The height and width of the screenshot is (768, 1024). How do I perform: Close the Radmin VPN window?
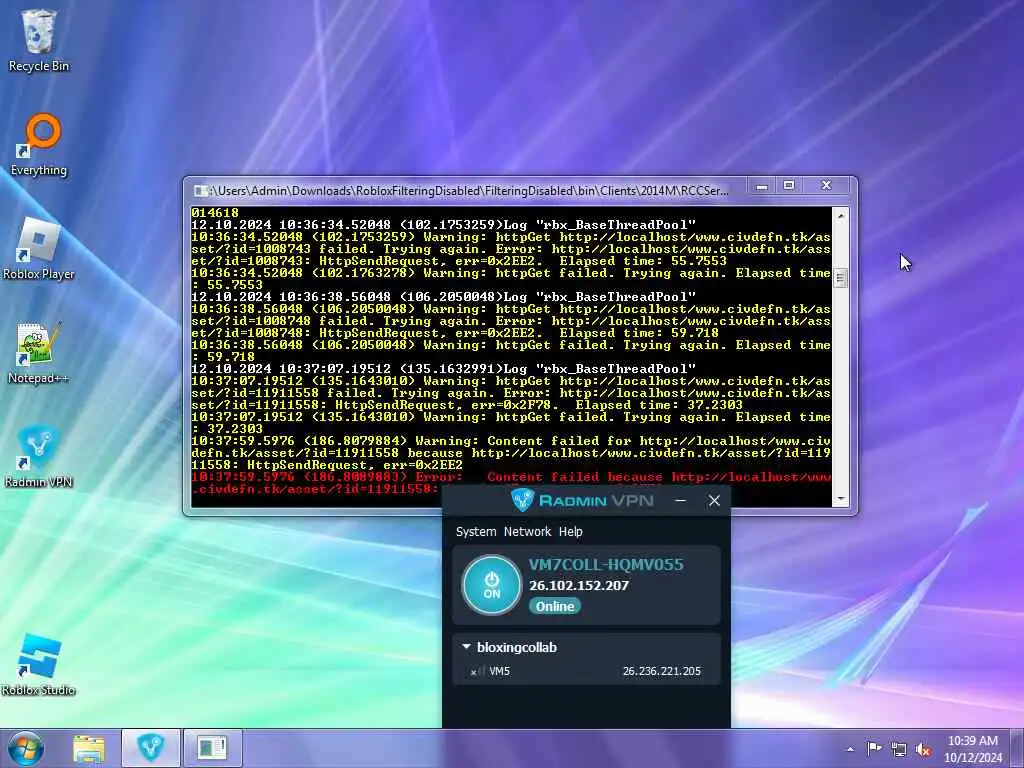click(714, 501)
